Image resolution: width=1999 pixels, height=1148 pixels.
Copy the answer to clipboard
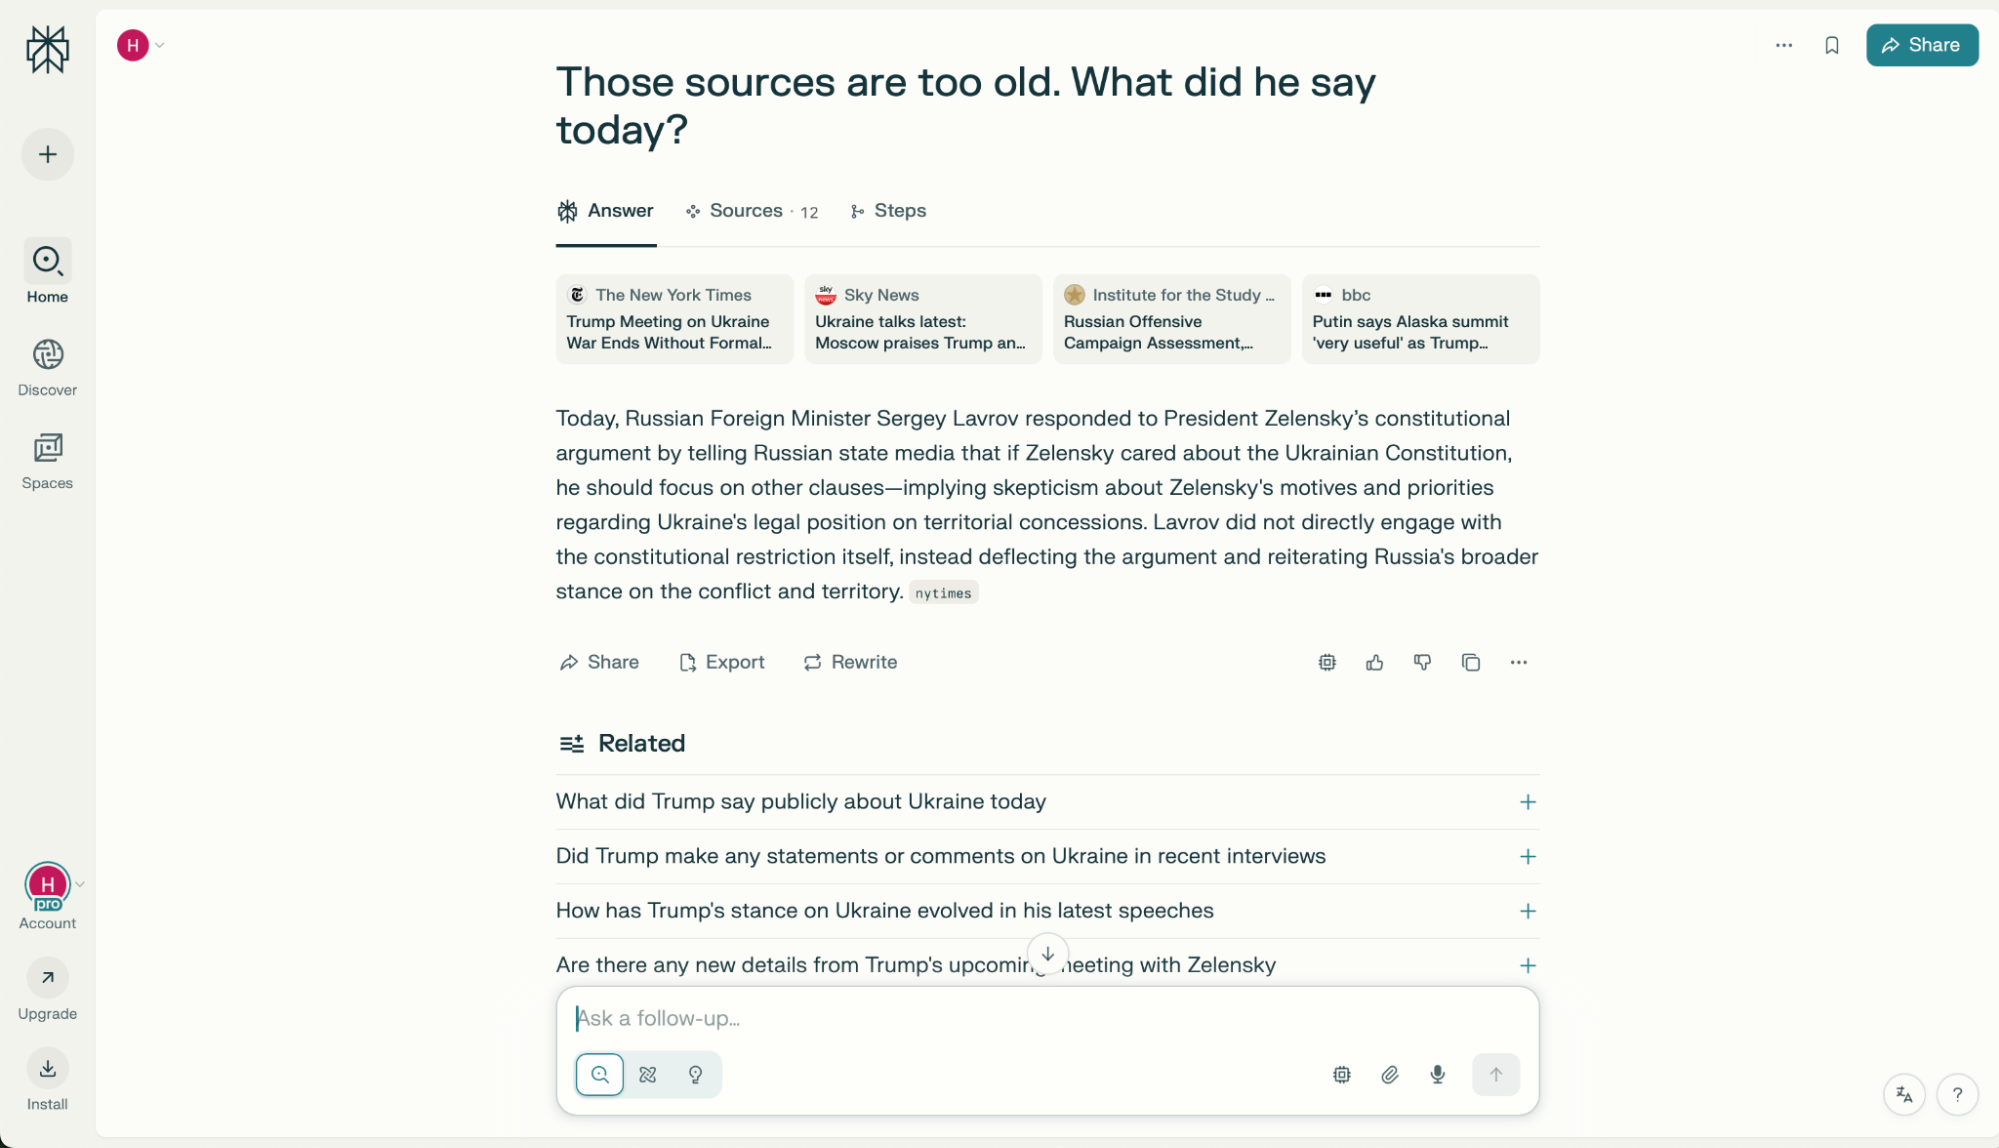point(1470,662)
